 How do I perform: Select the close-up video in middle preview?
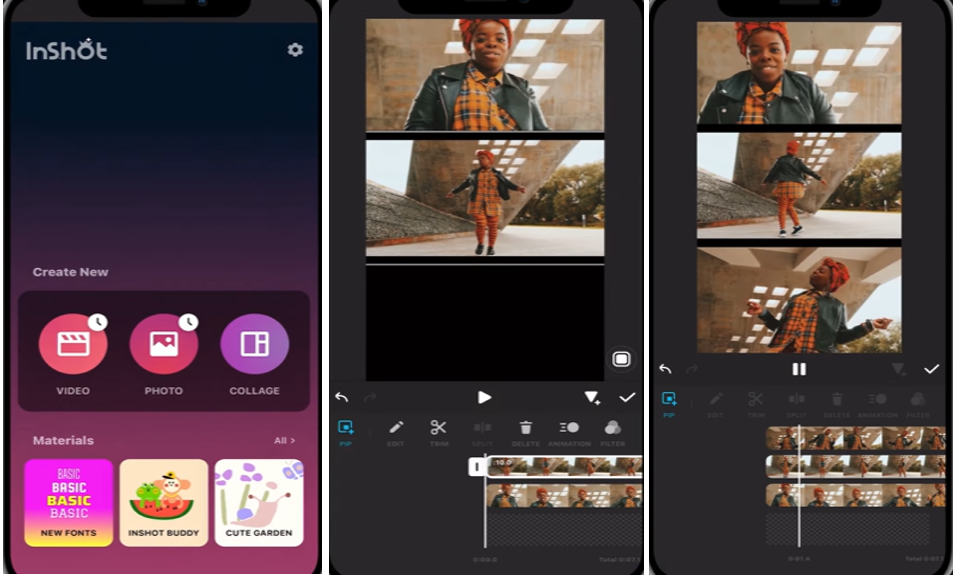pos(484,75)
